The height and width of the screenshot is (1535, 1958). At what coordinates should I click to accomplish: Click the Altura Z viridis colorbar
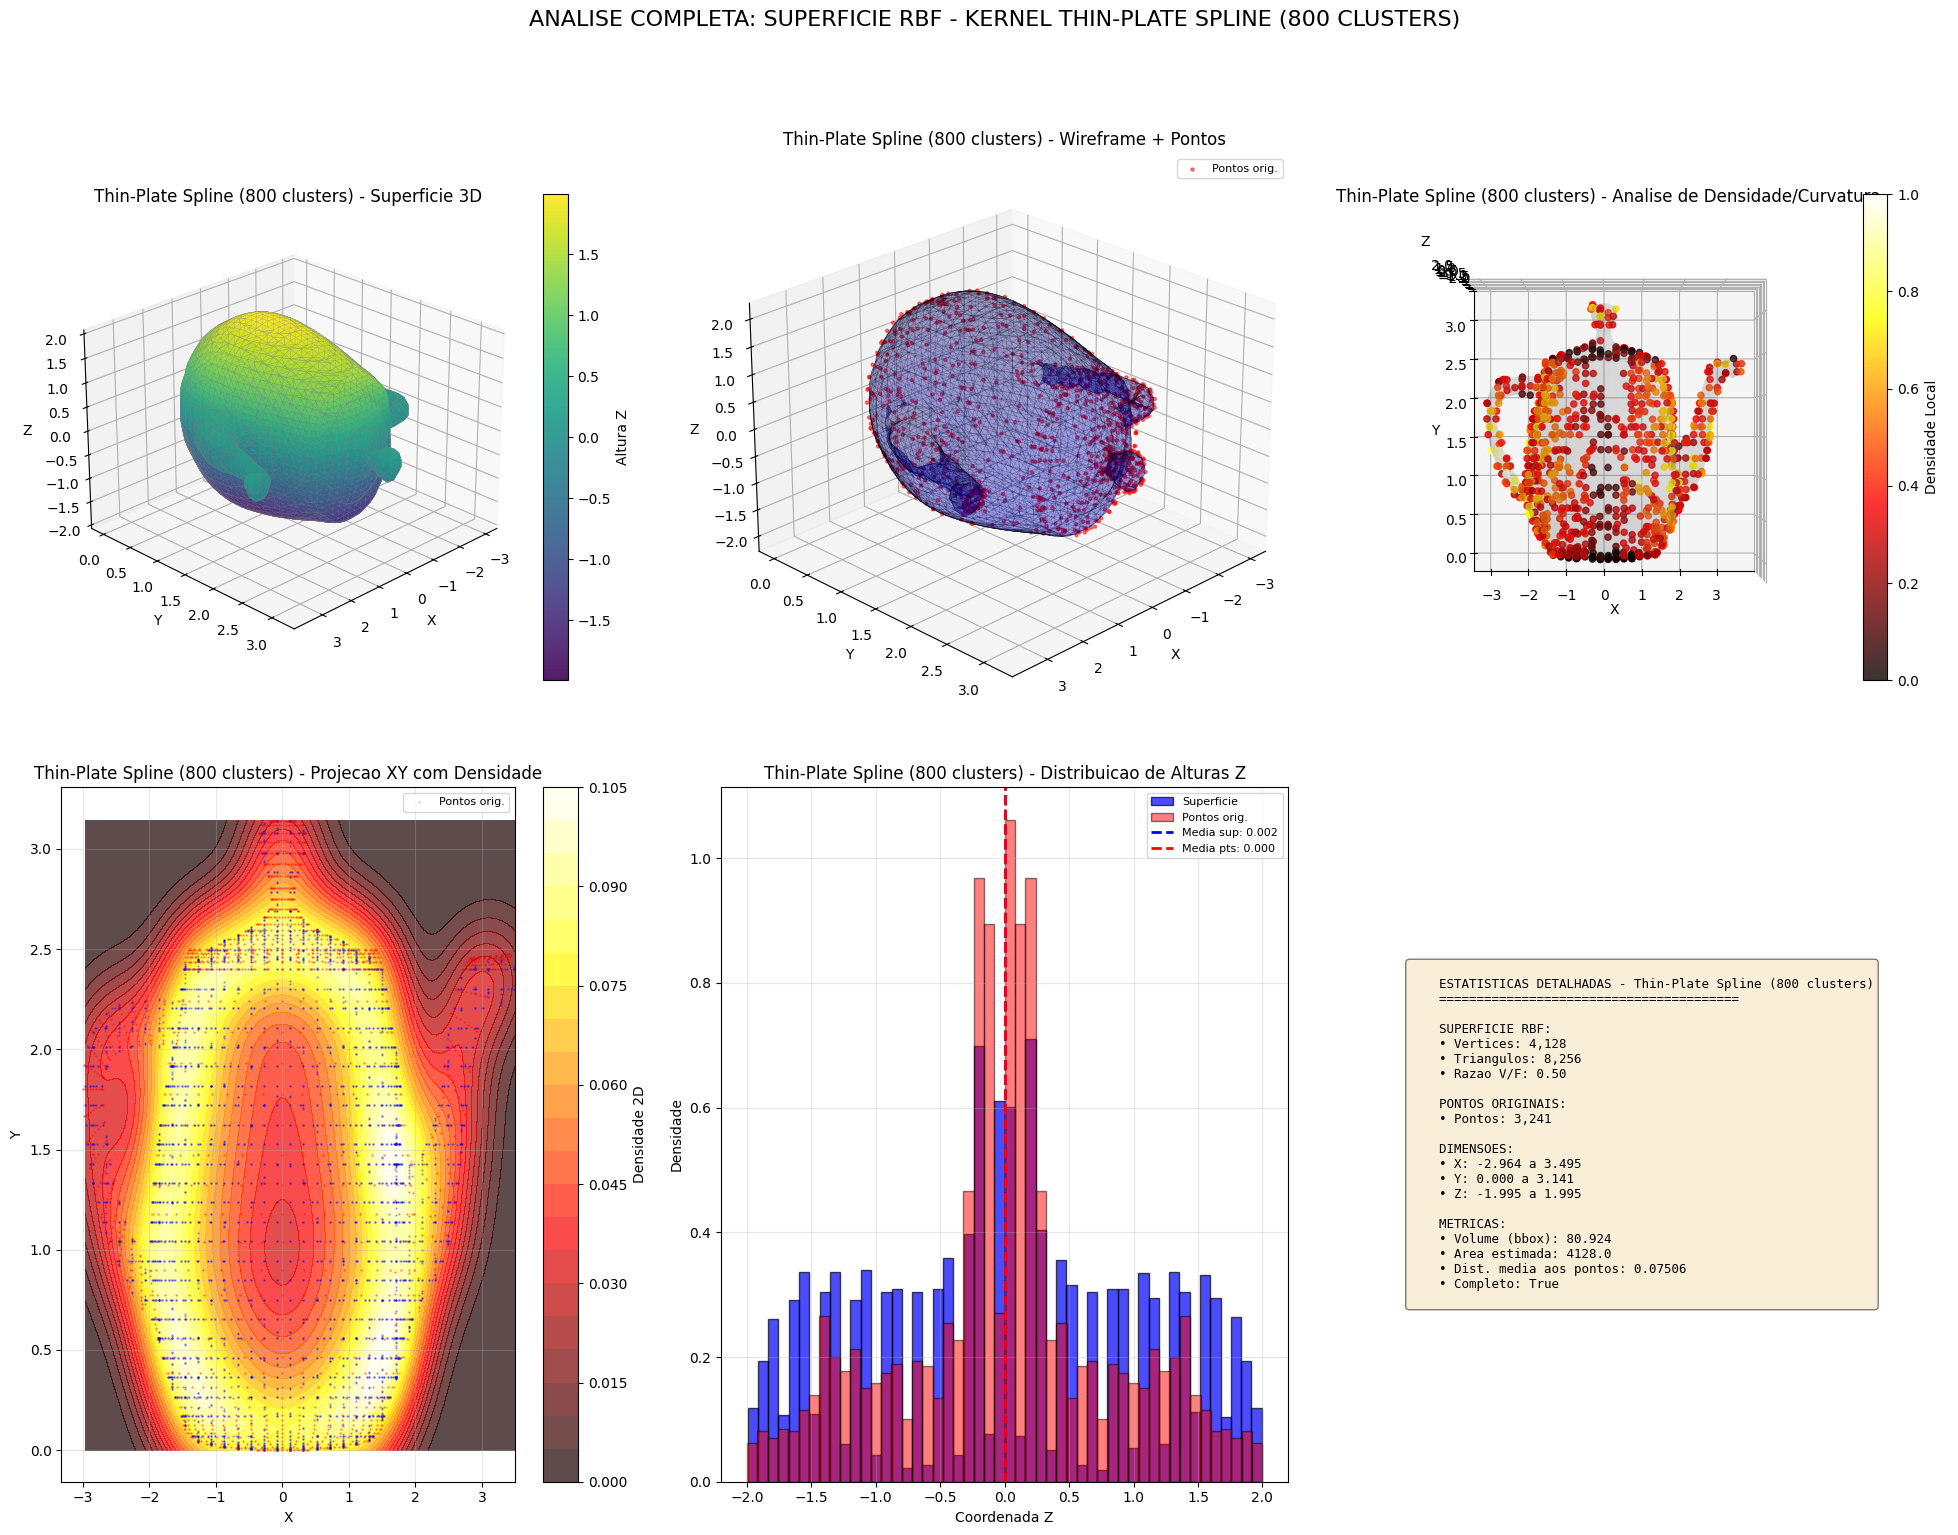tap(555, 437)
